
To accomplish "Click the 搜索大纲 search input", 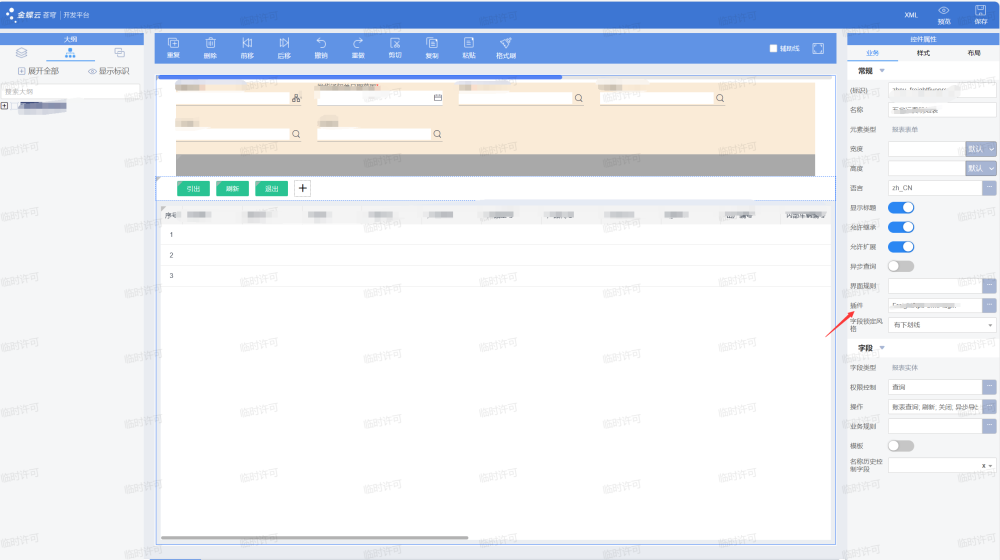I will pyautogui.click(x=71, y=91).
